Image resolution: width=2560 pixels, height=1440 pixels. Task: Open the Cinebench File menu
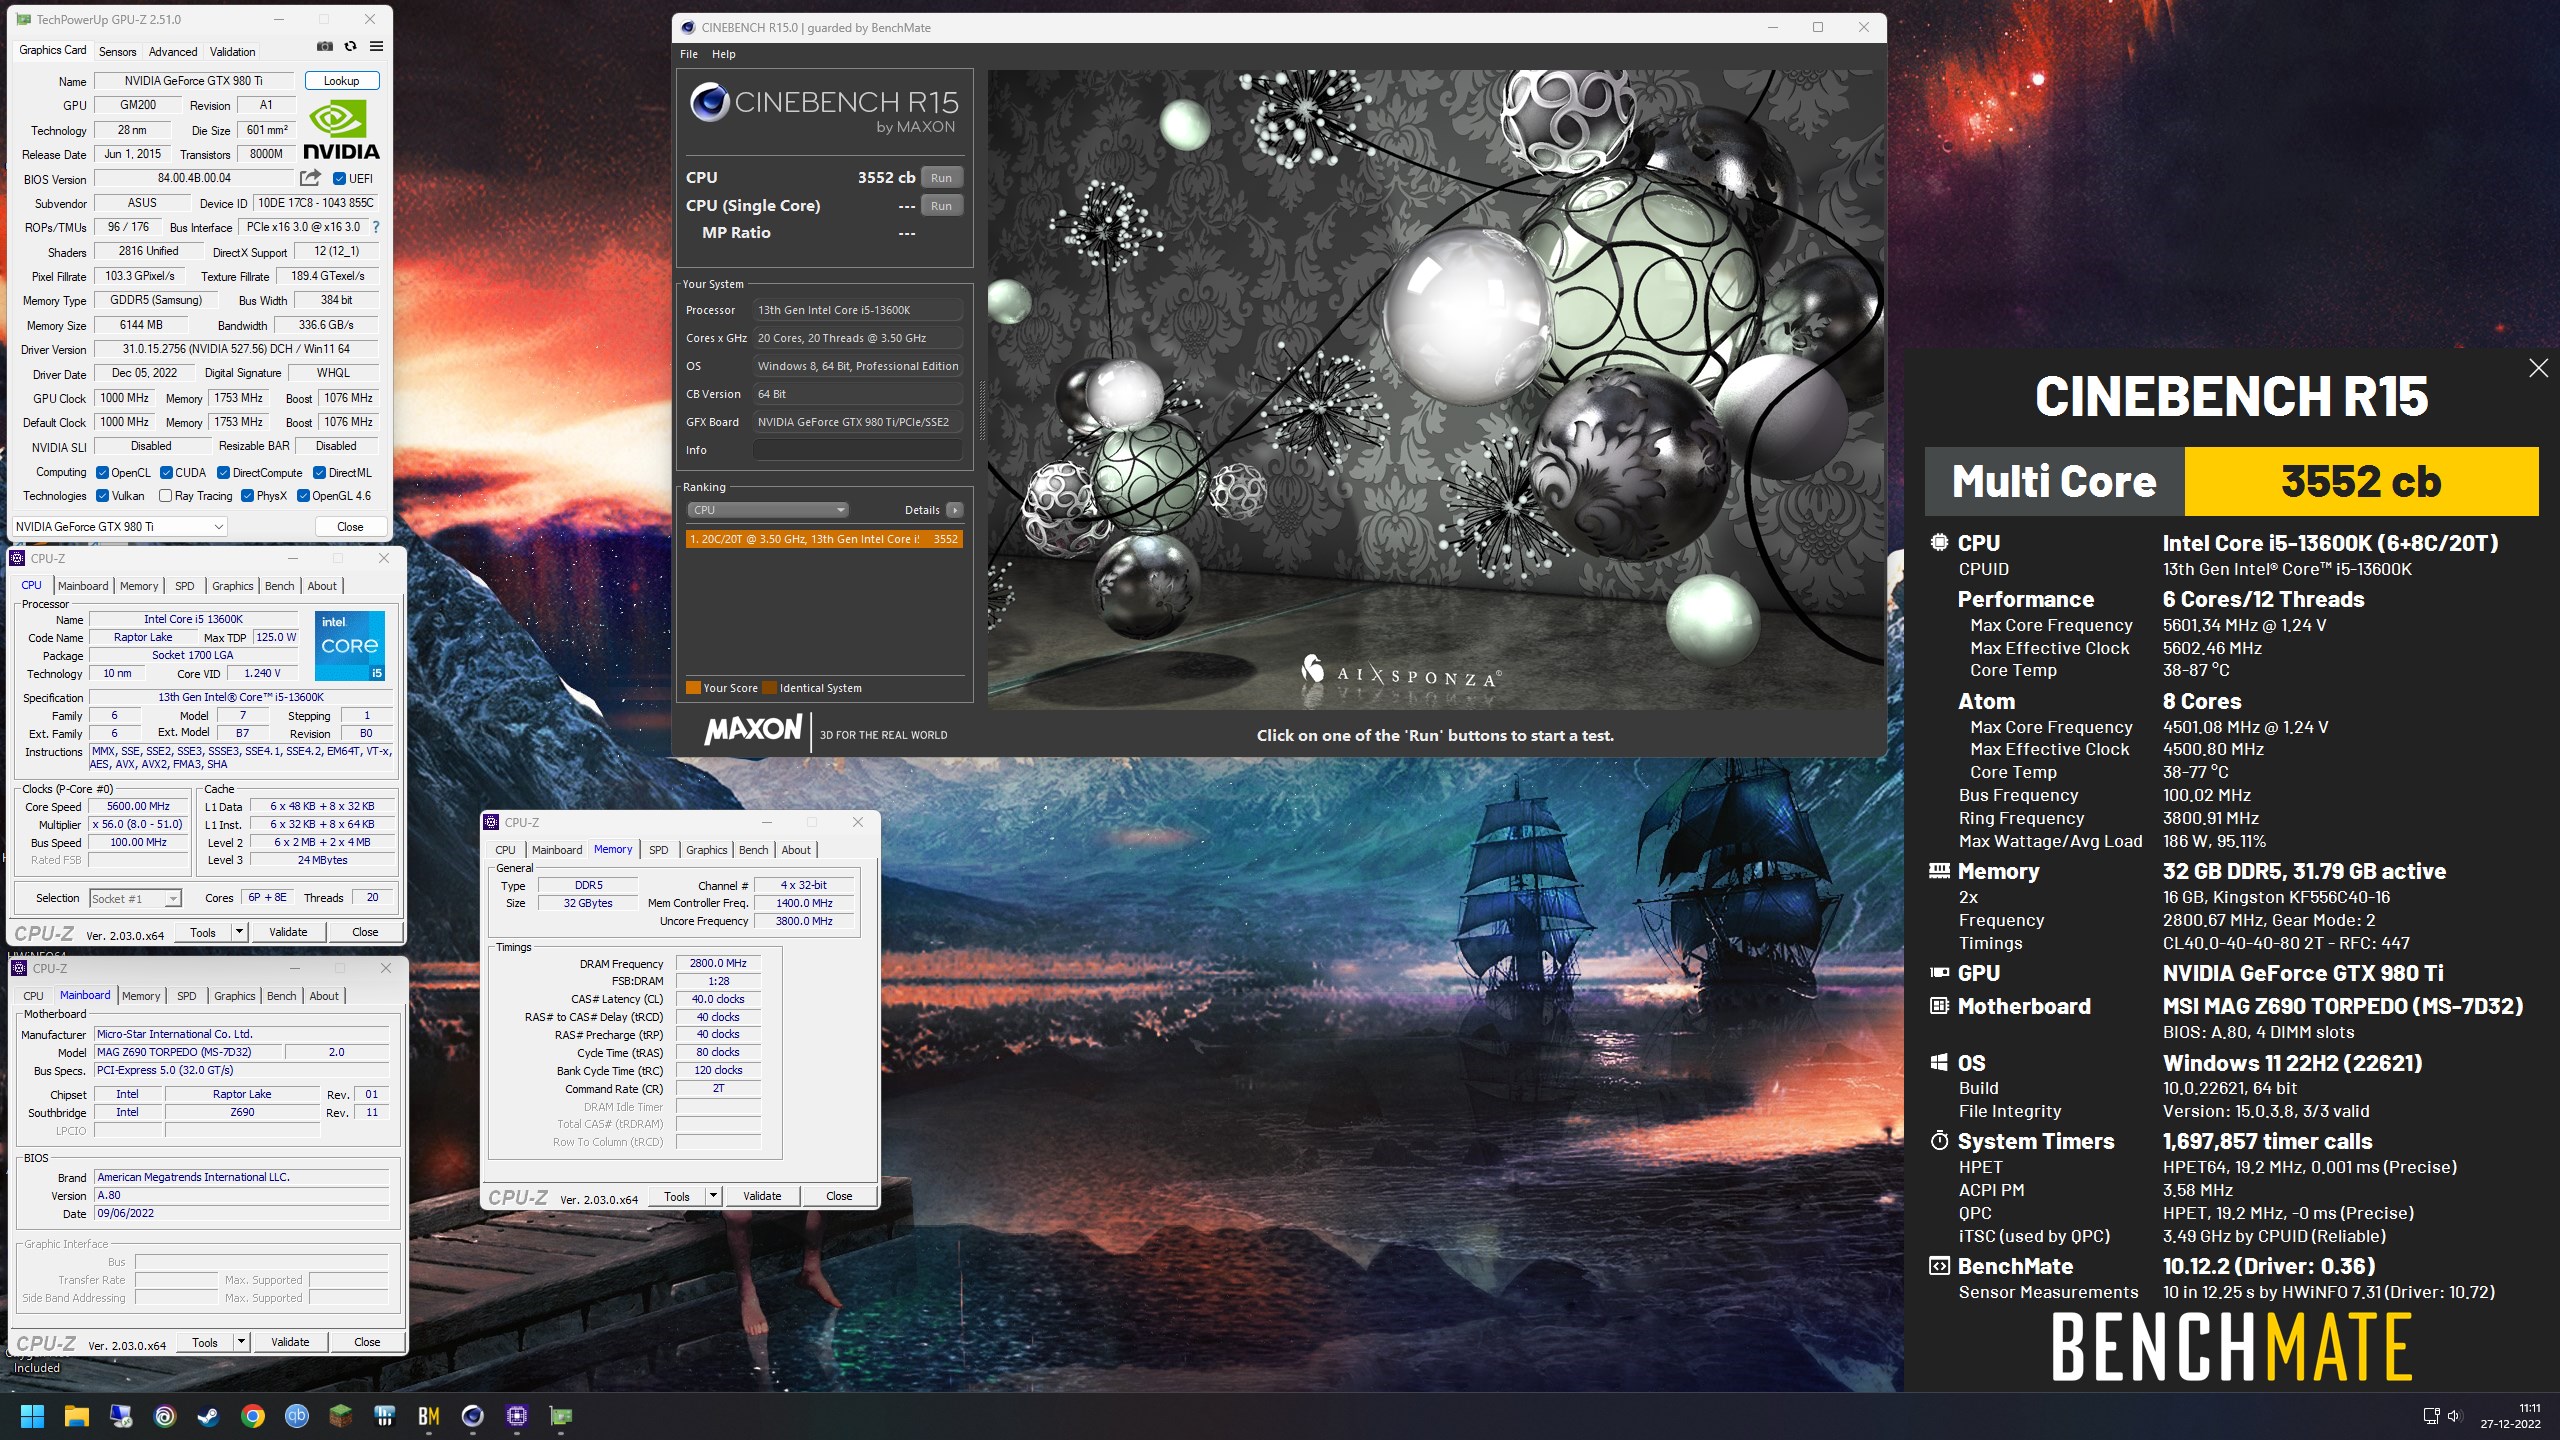[689, 54]
